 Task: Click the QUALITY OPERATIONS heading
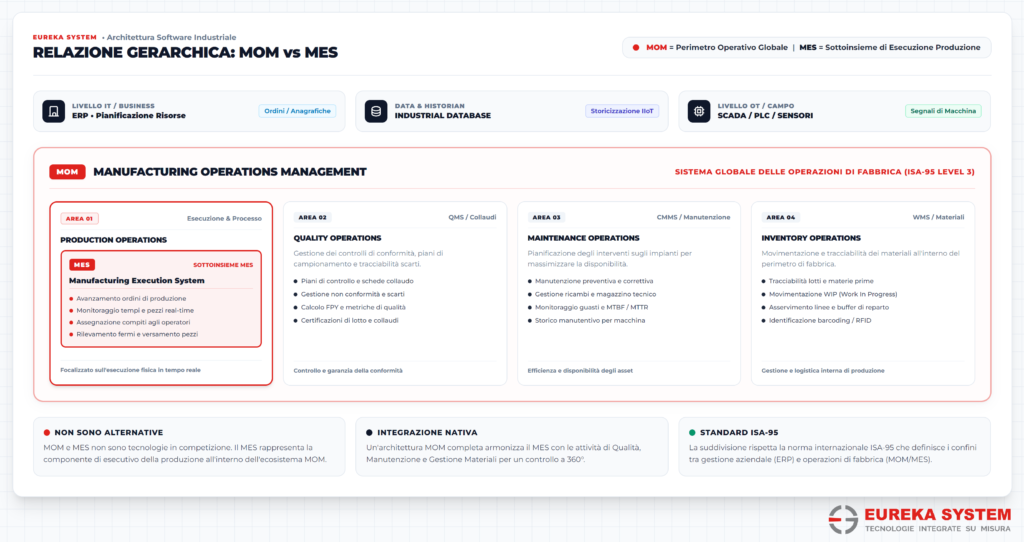(337, 238)
